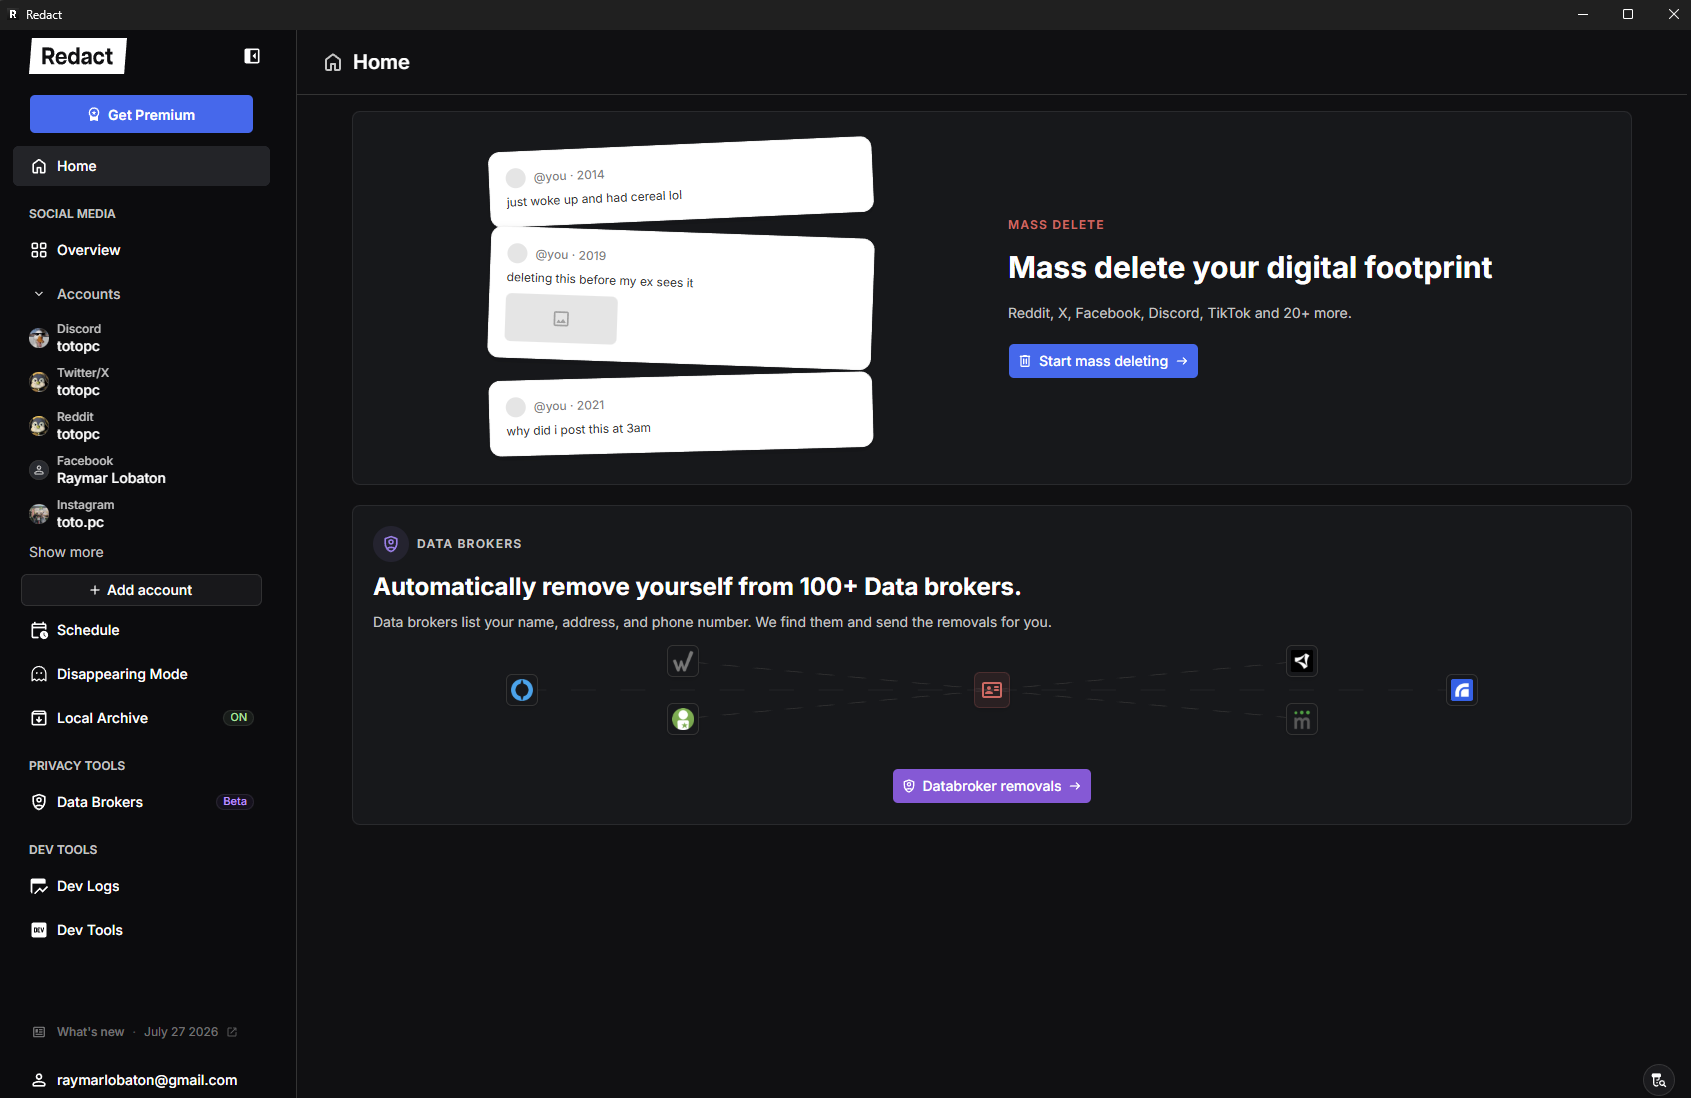Click the Get Premium button
The height and width of the screenshot is (1098, 1691).
click(141, 114)
